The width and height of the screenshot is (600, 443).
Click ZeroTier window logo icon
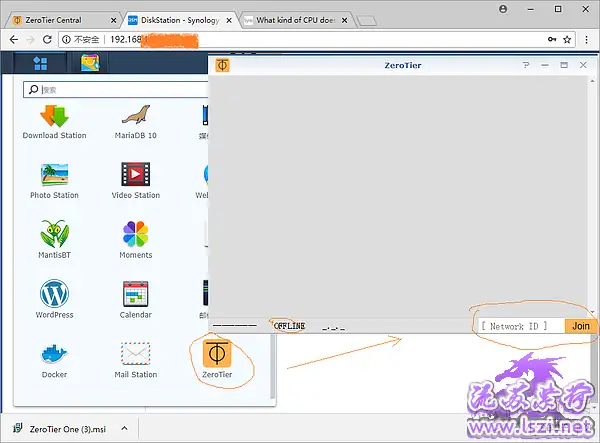tap(222, 65)
